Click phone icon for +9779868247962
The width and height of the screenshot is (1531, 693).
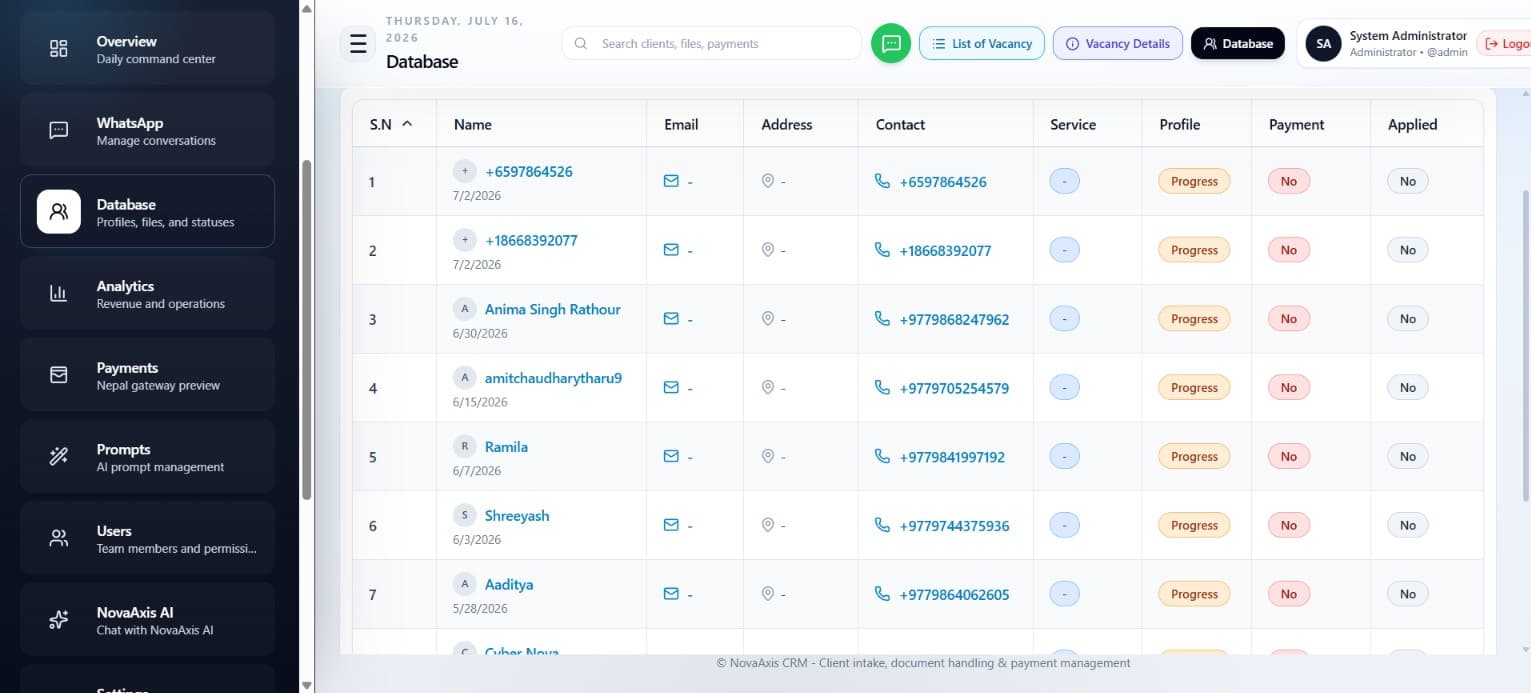pyautogui.click(x=882, y=319)
